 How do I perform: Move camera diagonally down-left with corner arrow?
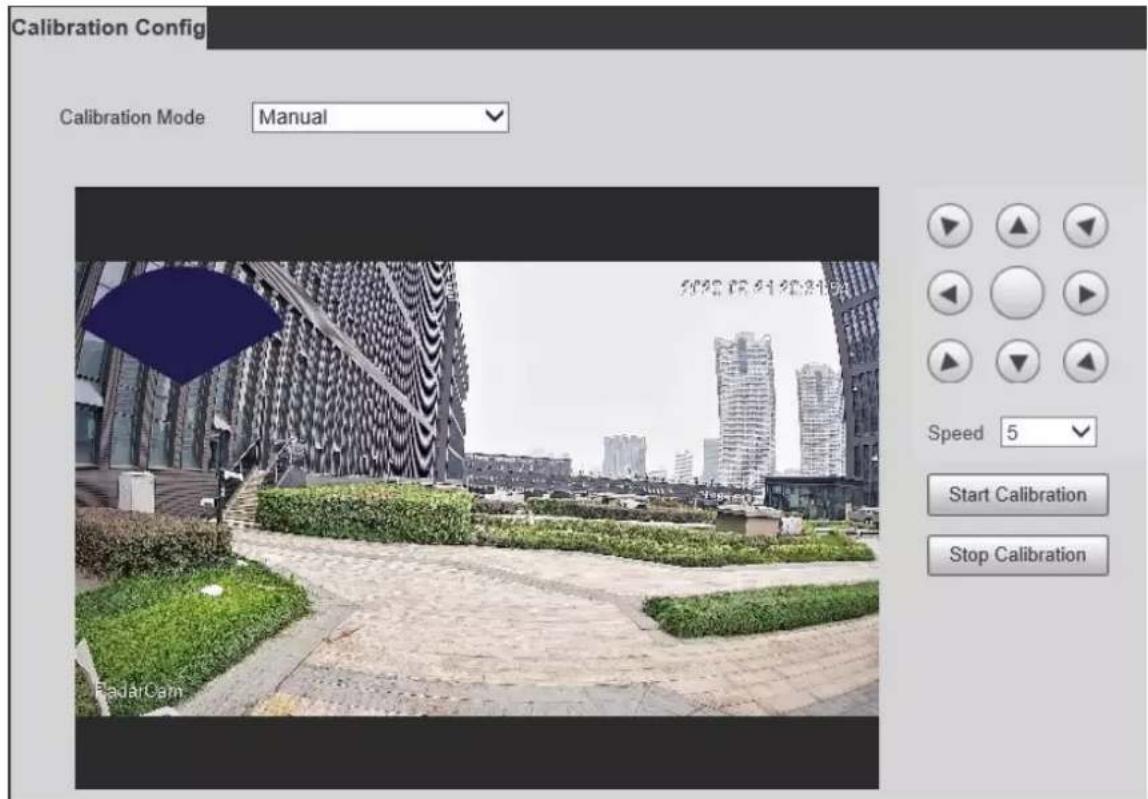coord(950,362)
